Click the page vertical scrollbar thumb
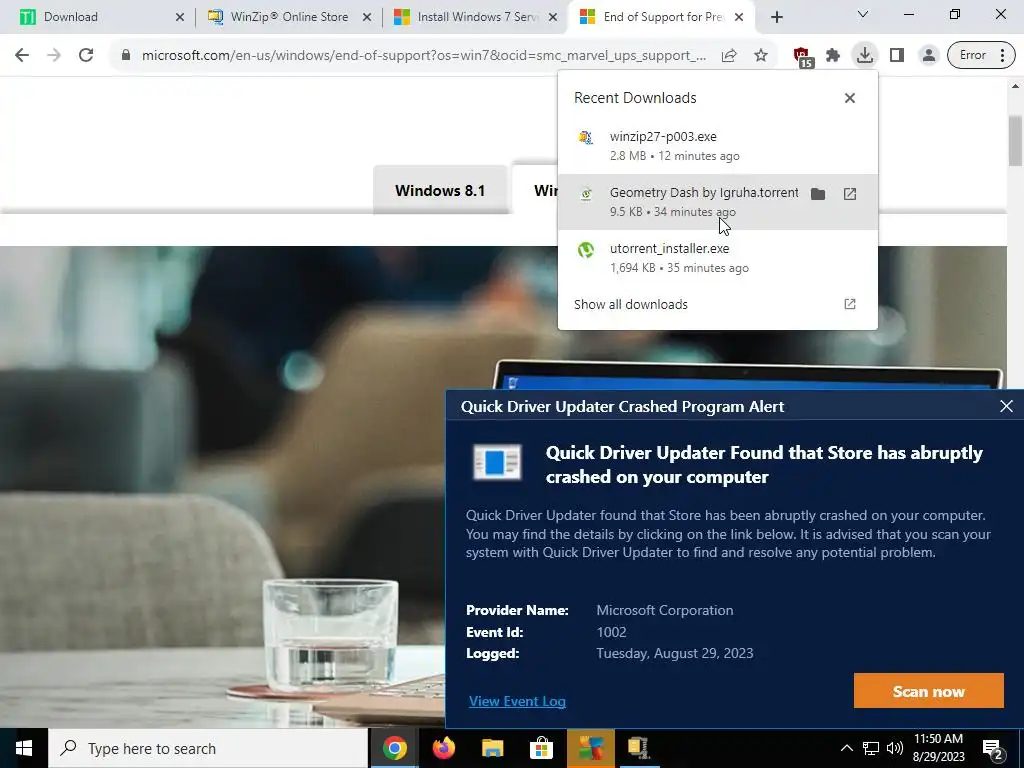Viewport: 1024px width, 768px height. point(1016,141)
